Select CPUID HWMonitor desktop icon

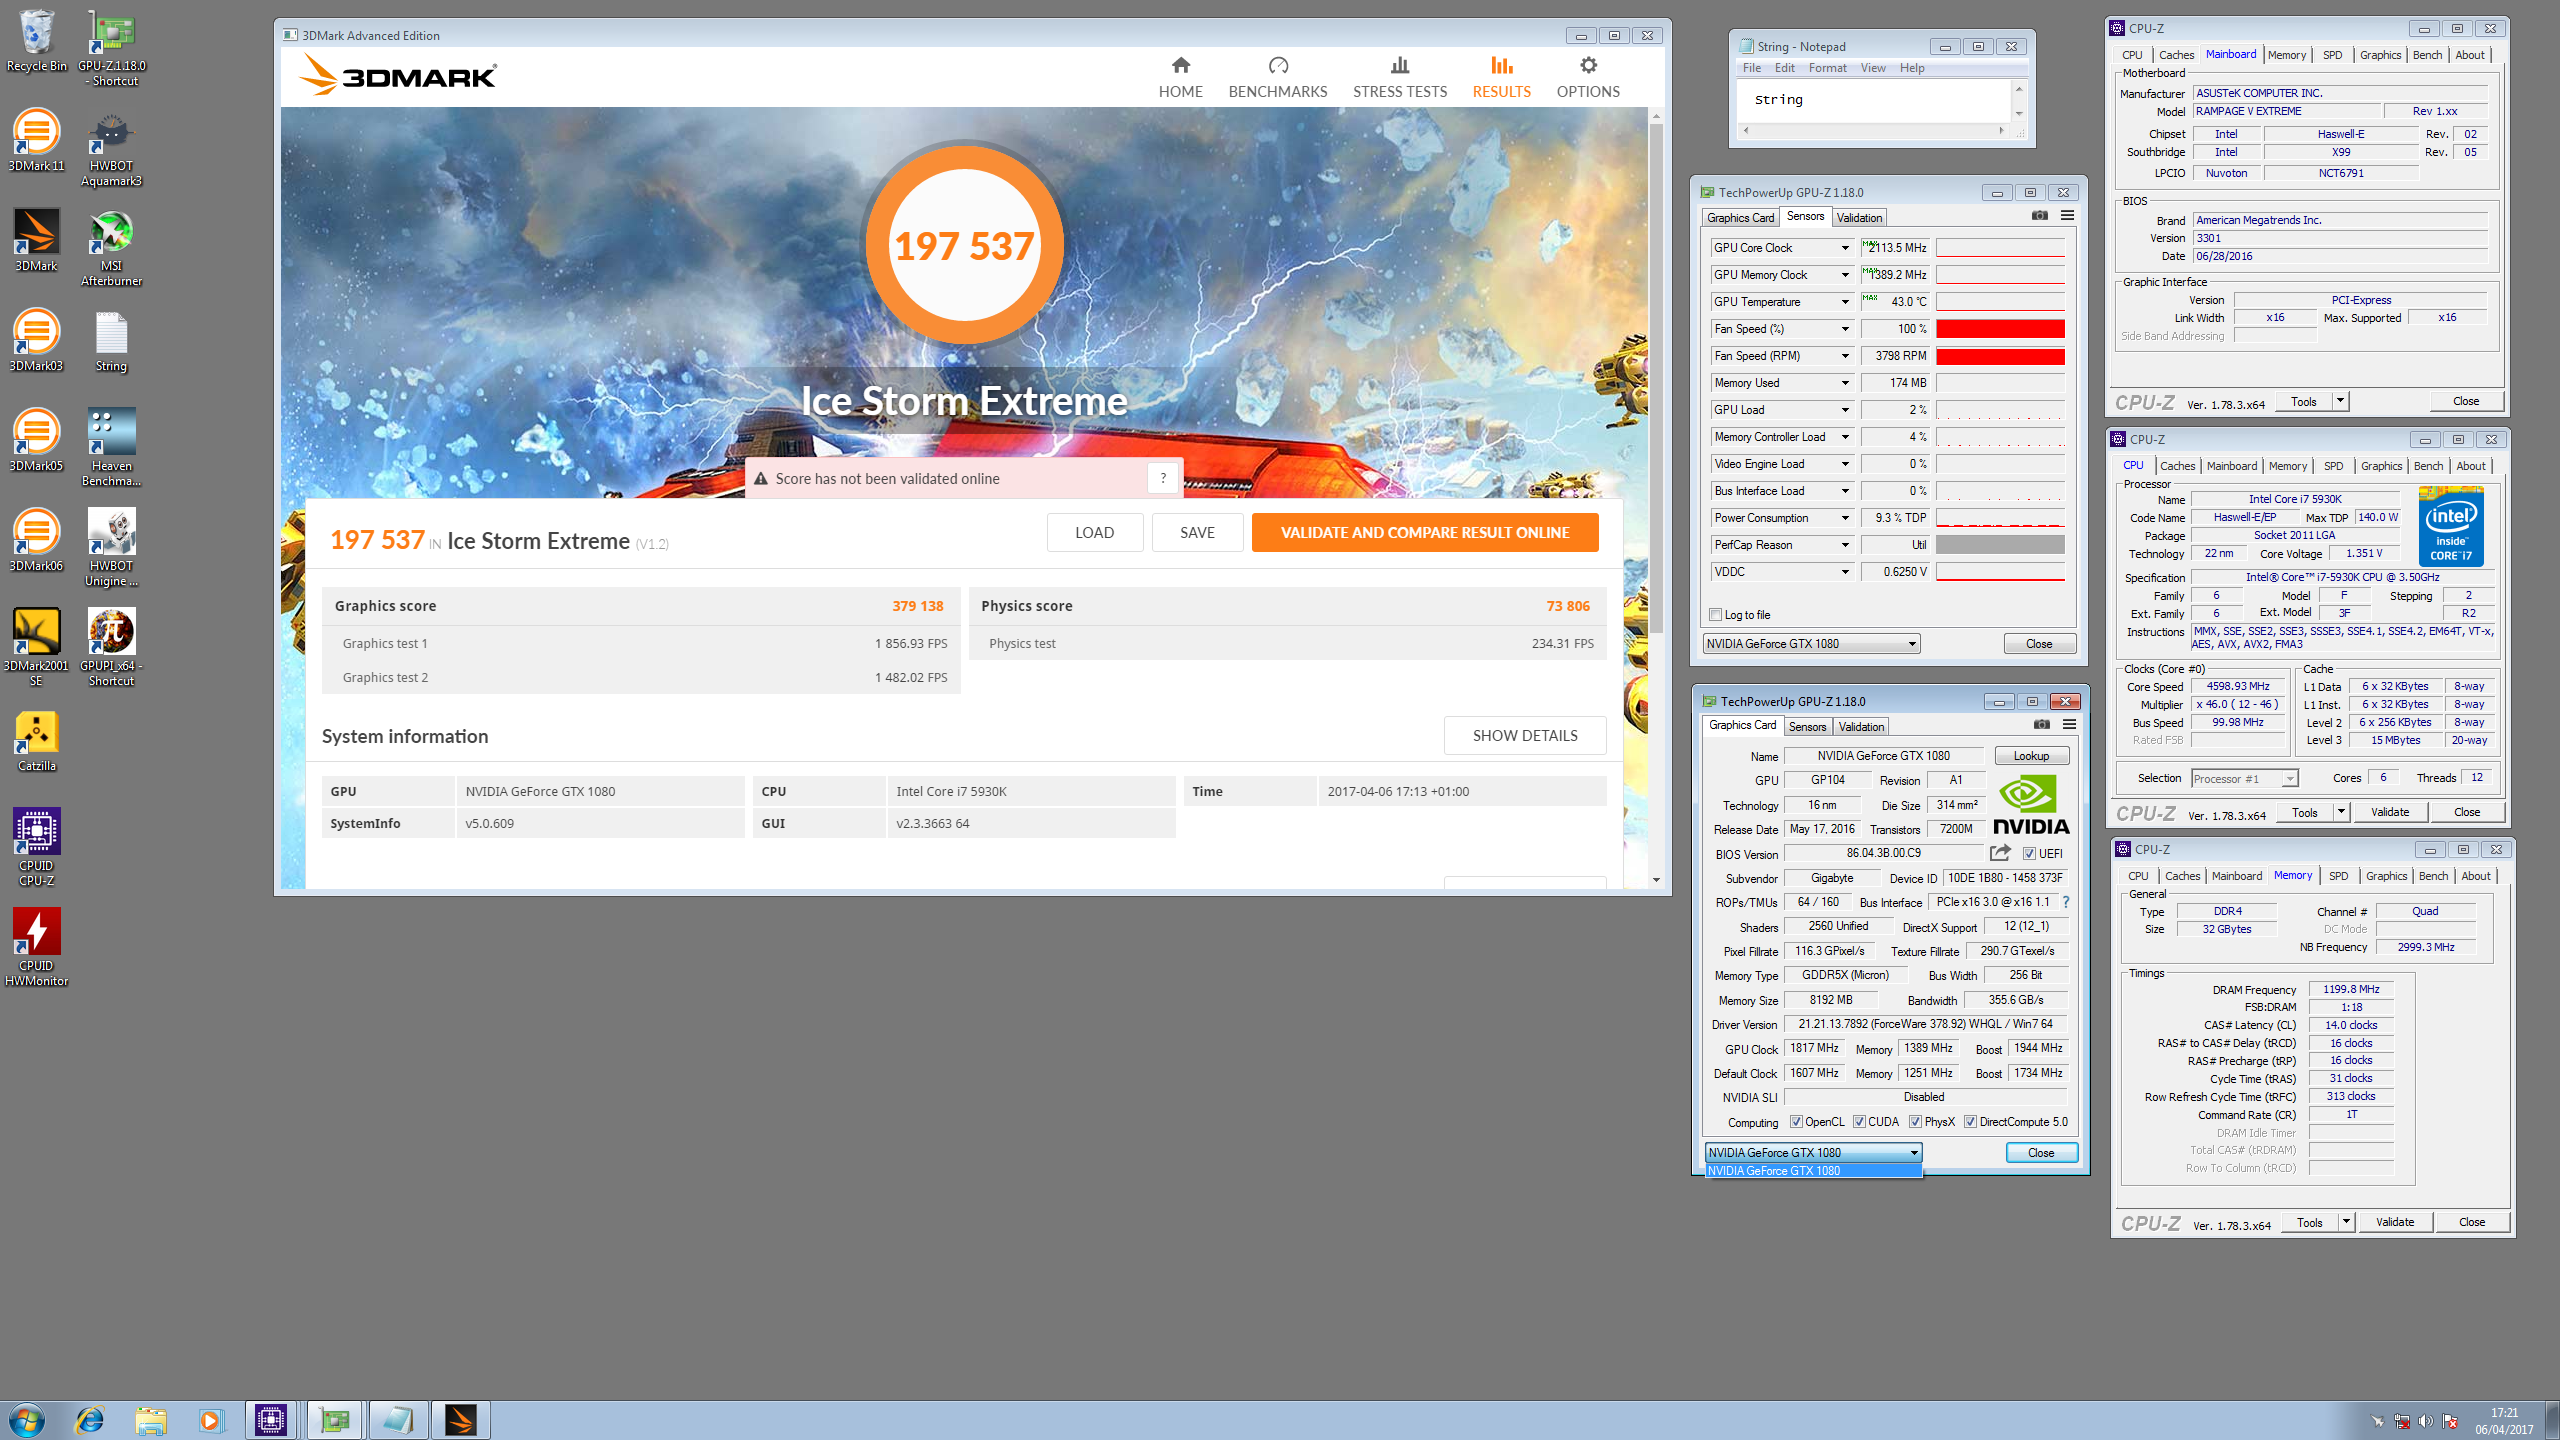(36, 949)
